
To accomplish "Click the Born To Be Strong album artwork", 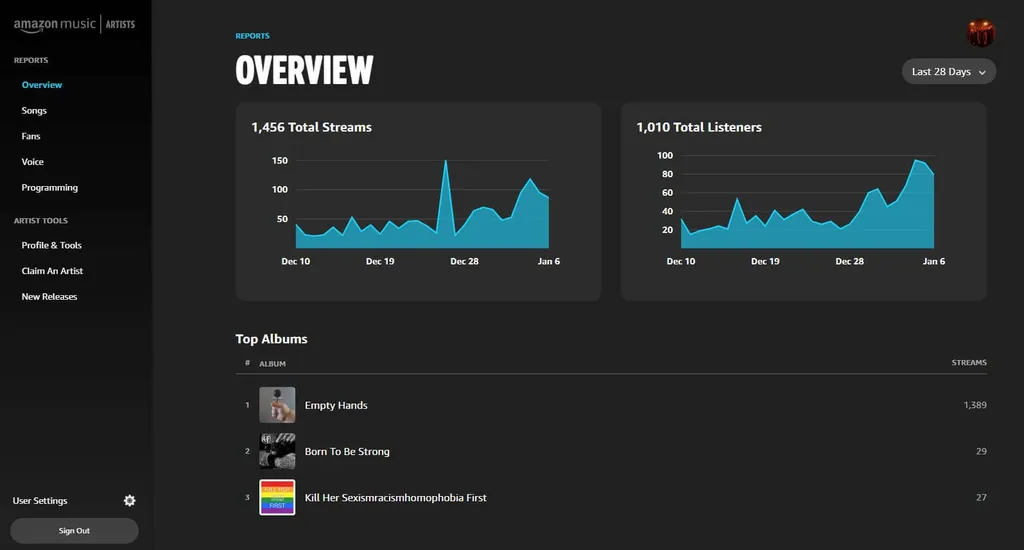I will 277,451.
